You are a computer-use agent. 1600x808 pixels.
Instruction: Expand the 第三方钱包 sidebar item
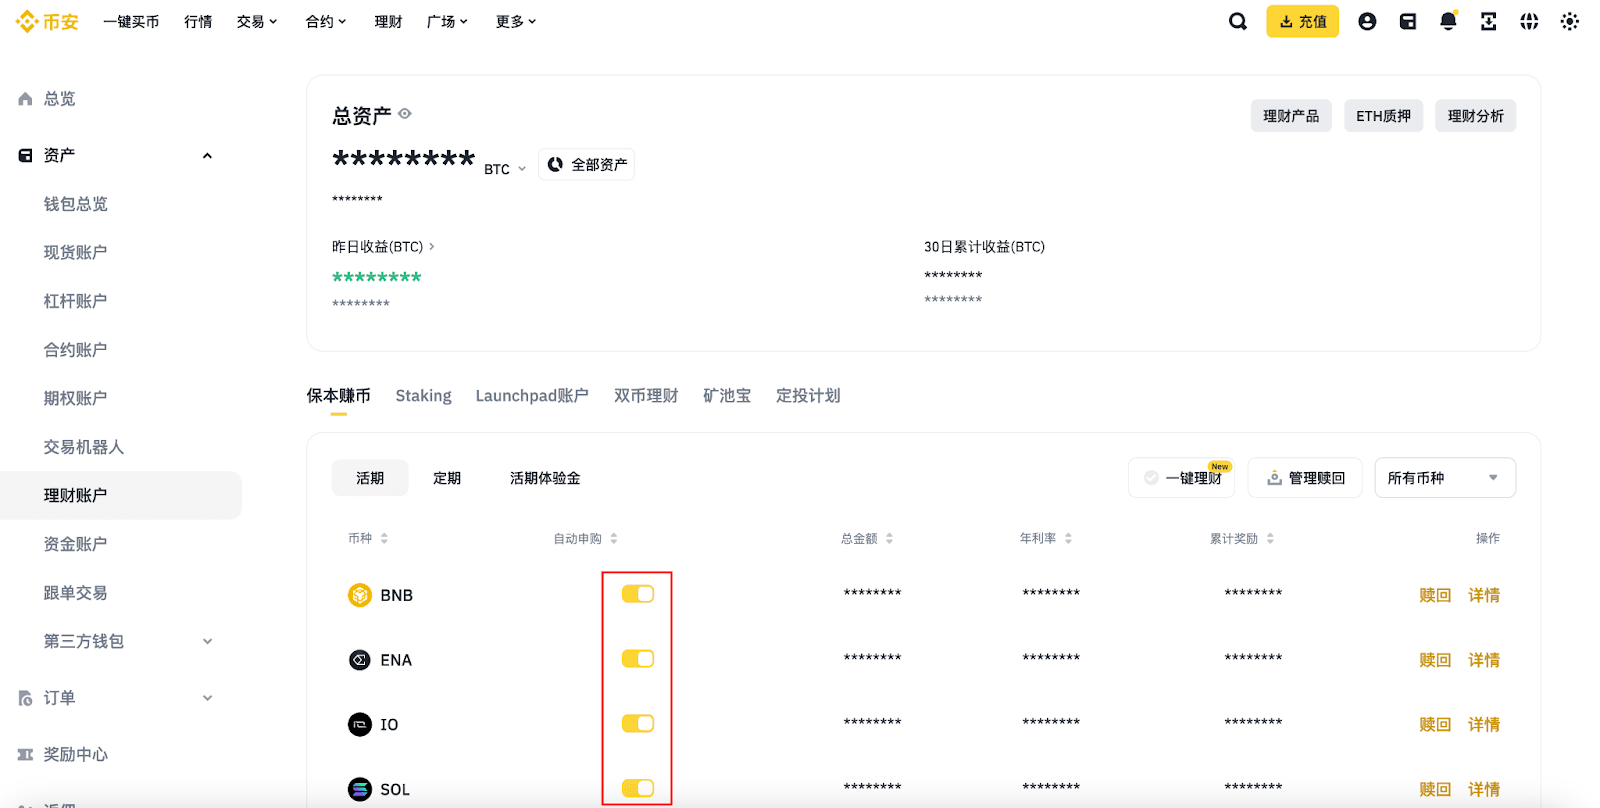[207, 641]
